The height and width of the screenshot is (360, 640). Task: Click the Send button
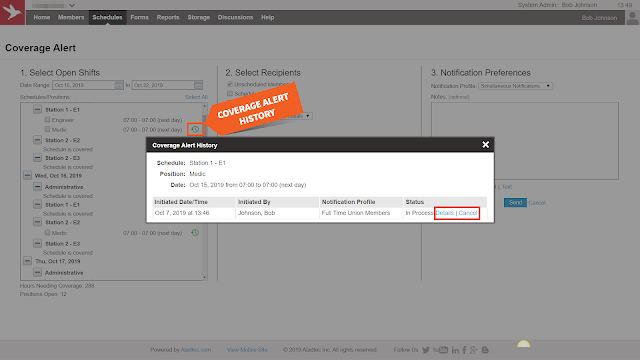[515, 202]
